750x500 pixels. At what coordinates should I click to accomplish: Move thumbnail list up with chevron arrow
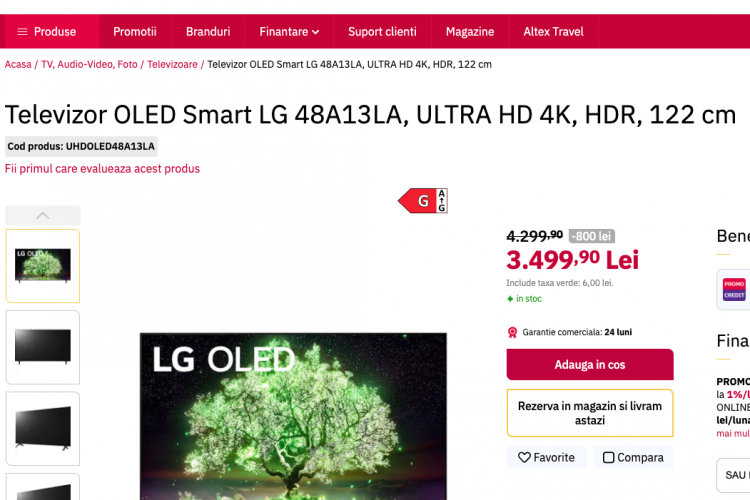(43, 215)
